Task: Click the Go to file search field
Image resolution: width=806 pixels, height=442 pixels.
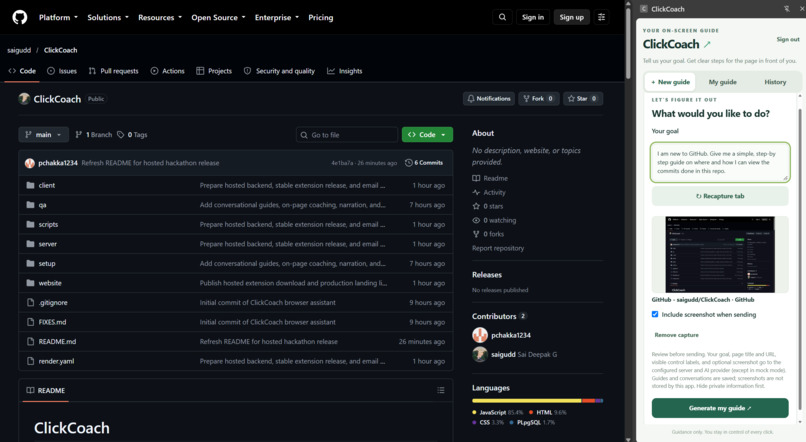Action: [x=347, y=135]
